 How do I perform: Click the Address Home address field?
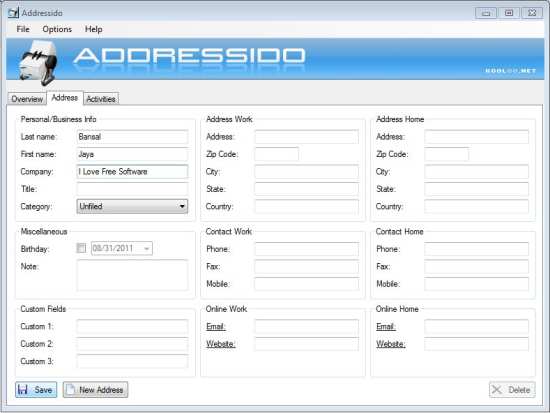(x=476, y=136)
